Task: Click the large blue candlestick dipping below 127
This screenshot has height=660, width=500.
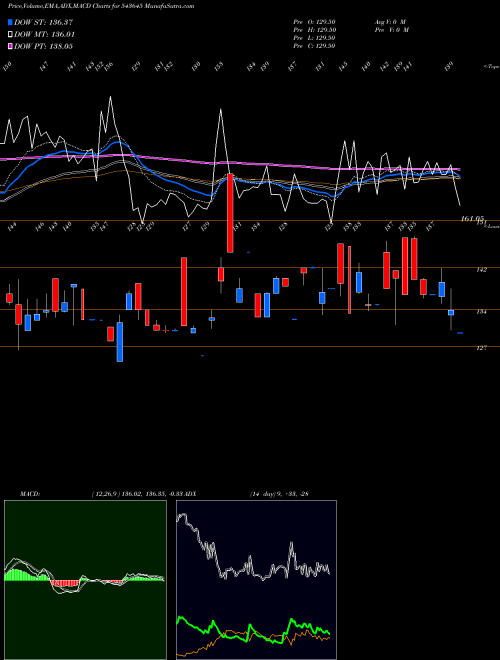Action: (120, 342)
